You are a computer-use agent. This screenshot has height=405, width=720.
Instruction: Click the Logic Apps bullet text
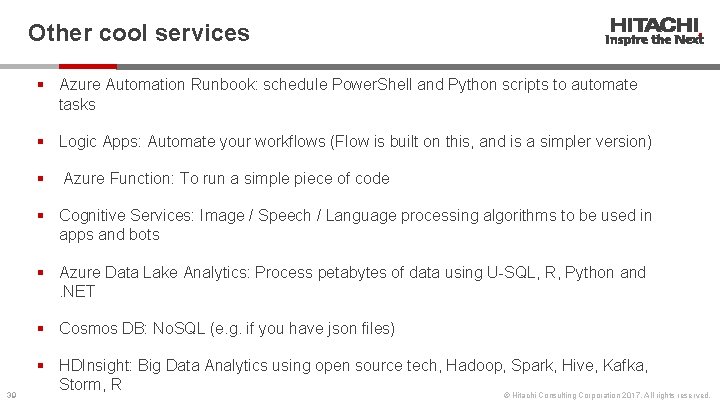click(355, 141)
